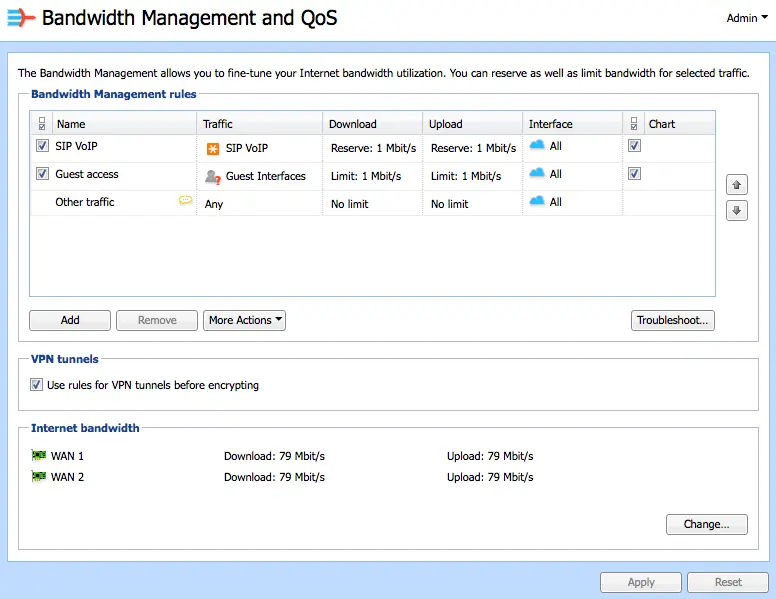Image resolution: width=776 pixels, height=599 pixels.
Task: Click WAN 1 Upload: 79 Mbit/s text
Action: point(490,456)
